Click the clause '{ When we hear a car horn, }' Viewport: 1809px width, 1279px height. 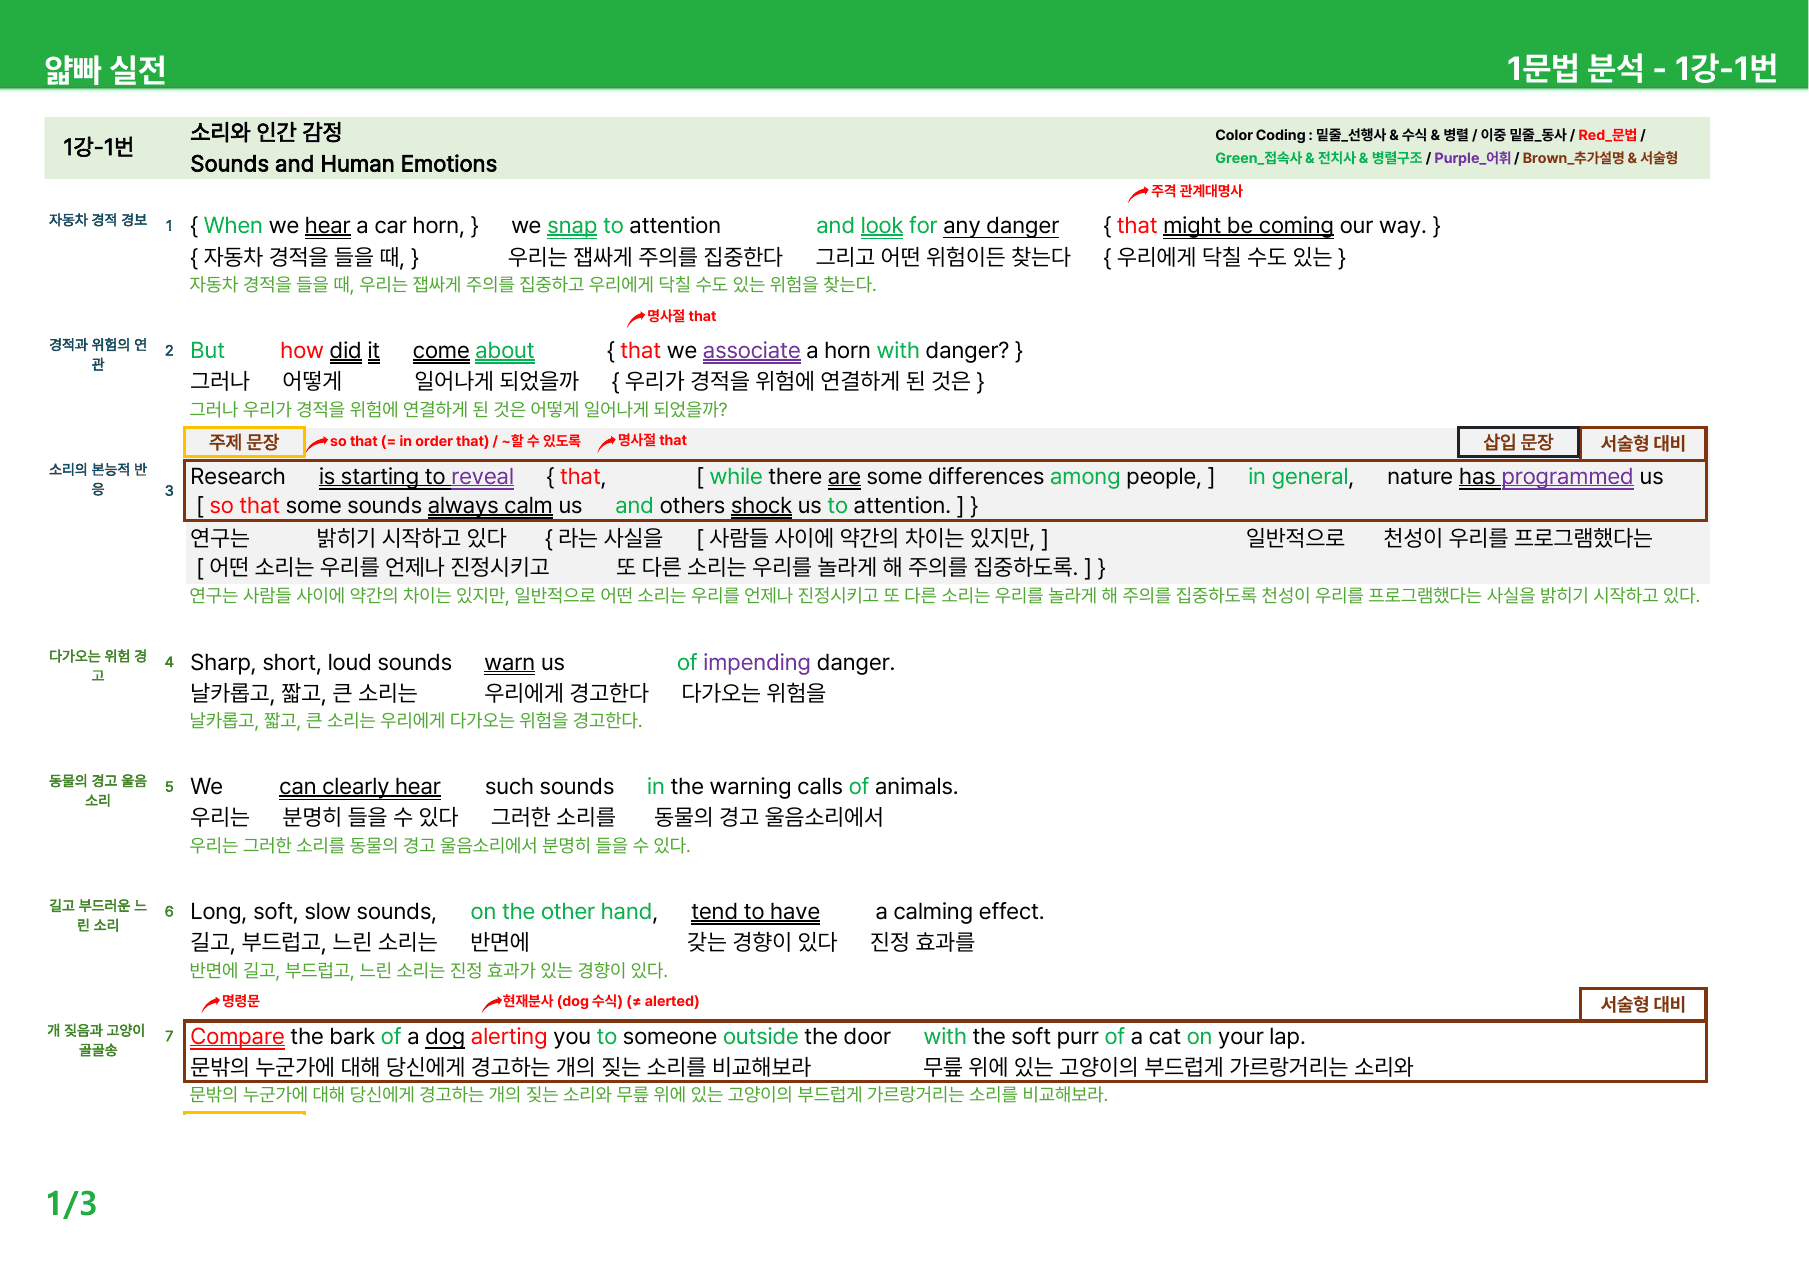pos(334,226)
